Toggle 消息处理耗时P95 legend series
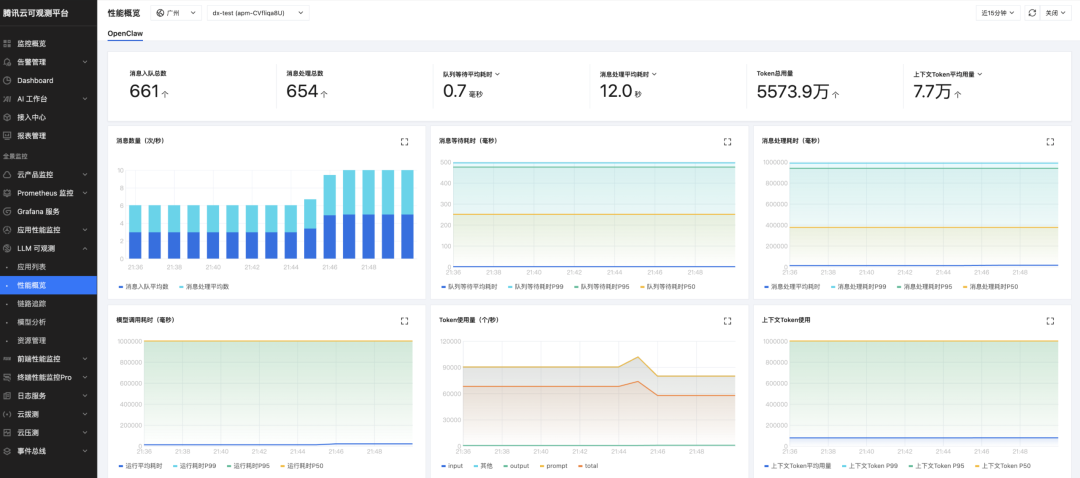This screenshot has height=478, width=1080. point(926,287)
